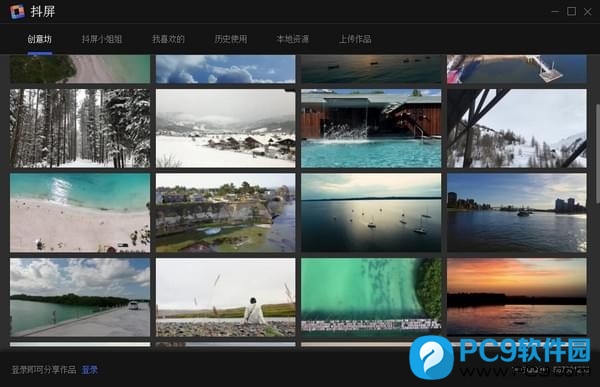Screen dimensions: 600x387
Task: Open the 上传作品 tab
Action: pos(355,39)
